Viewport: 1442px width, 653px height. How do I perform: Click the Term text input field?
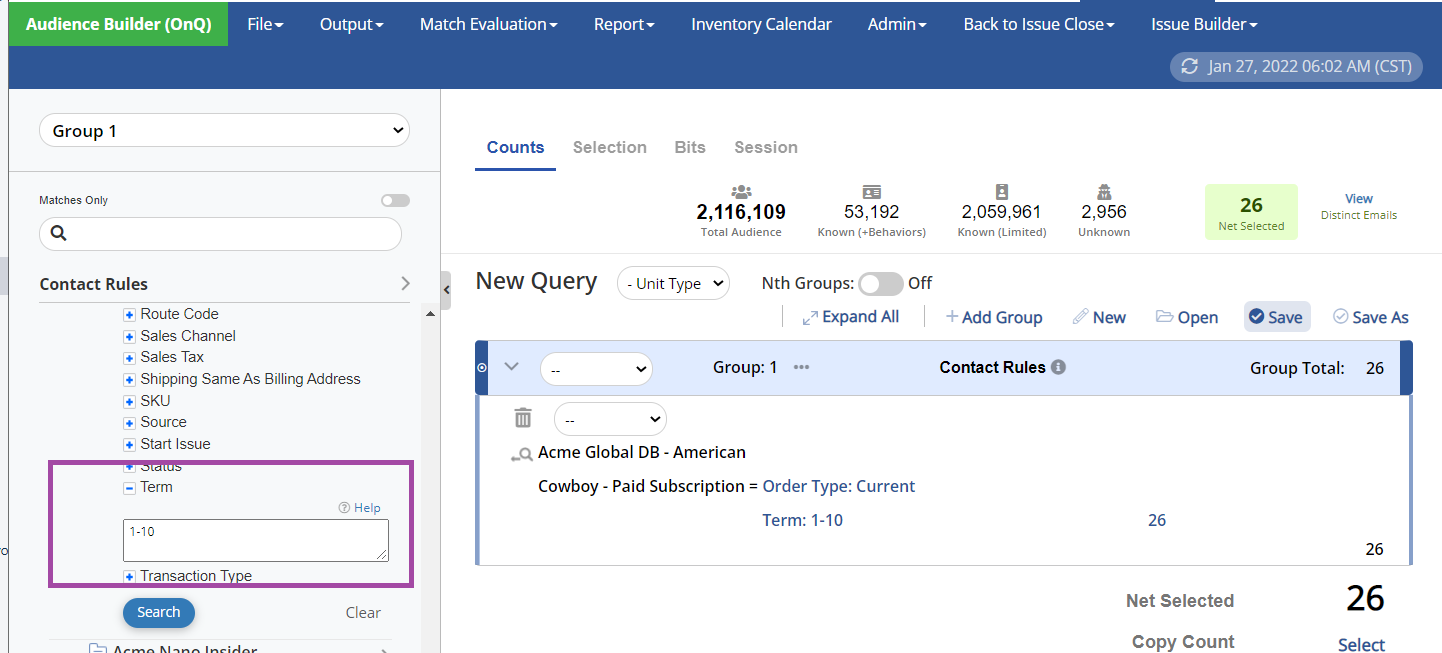256,540
